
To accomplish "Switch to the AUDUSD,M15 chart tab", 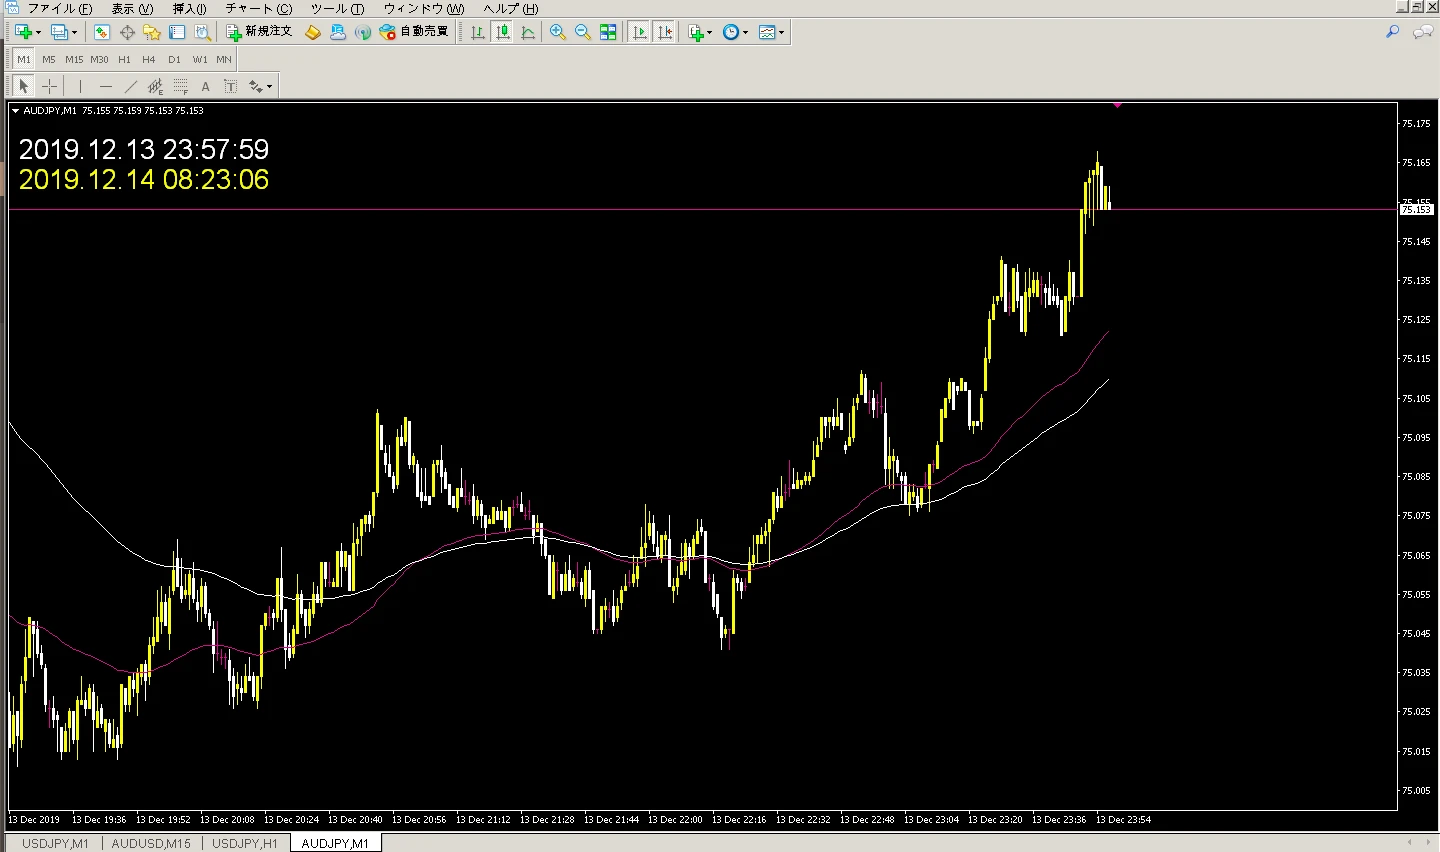I will coord(151,843).
